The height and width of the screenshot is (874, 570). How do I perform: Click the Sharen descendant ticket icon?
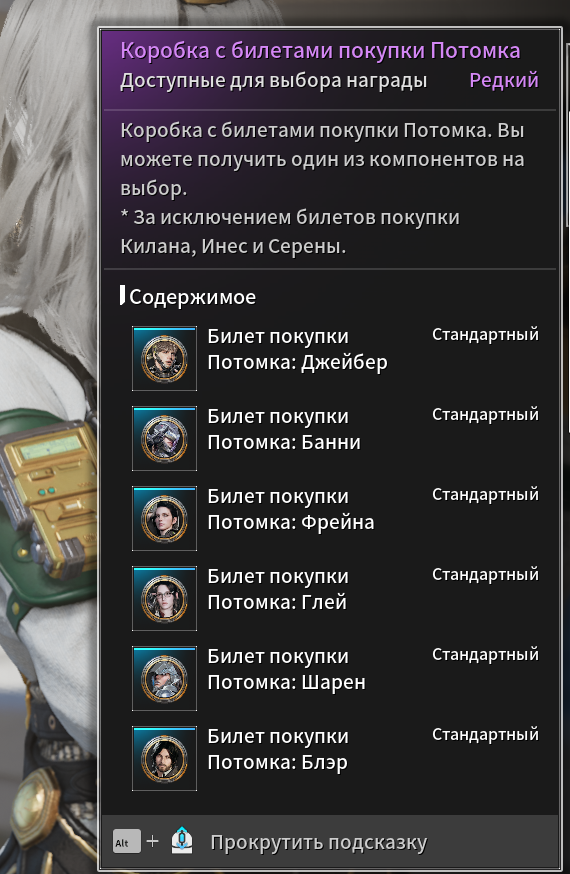click(x=164, y=678)
